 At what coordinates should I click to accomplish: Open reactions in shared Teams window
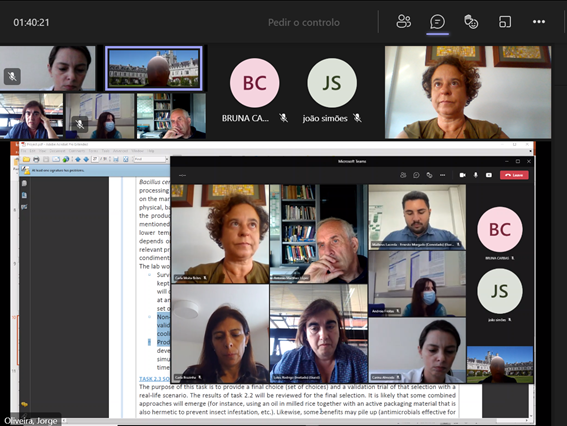click(429, 175)
